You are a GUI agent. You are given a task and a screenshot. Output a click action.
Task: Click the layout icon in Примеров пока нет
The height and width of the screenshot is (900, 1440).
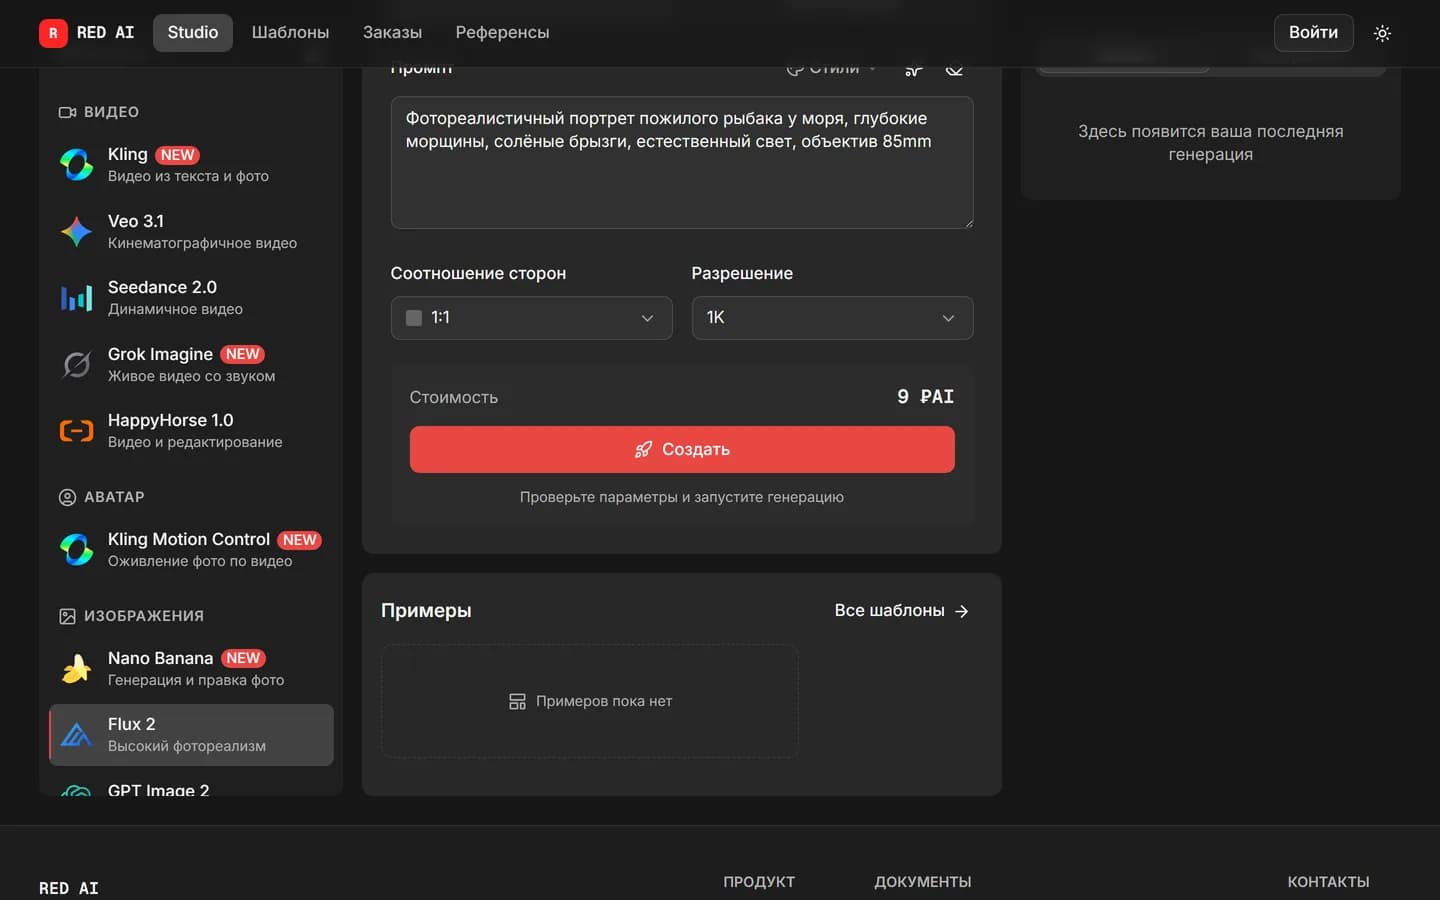click(x=517, y=702)
